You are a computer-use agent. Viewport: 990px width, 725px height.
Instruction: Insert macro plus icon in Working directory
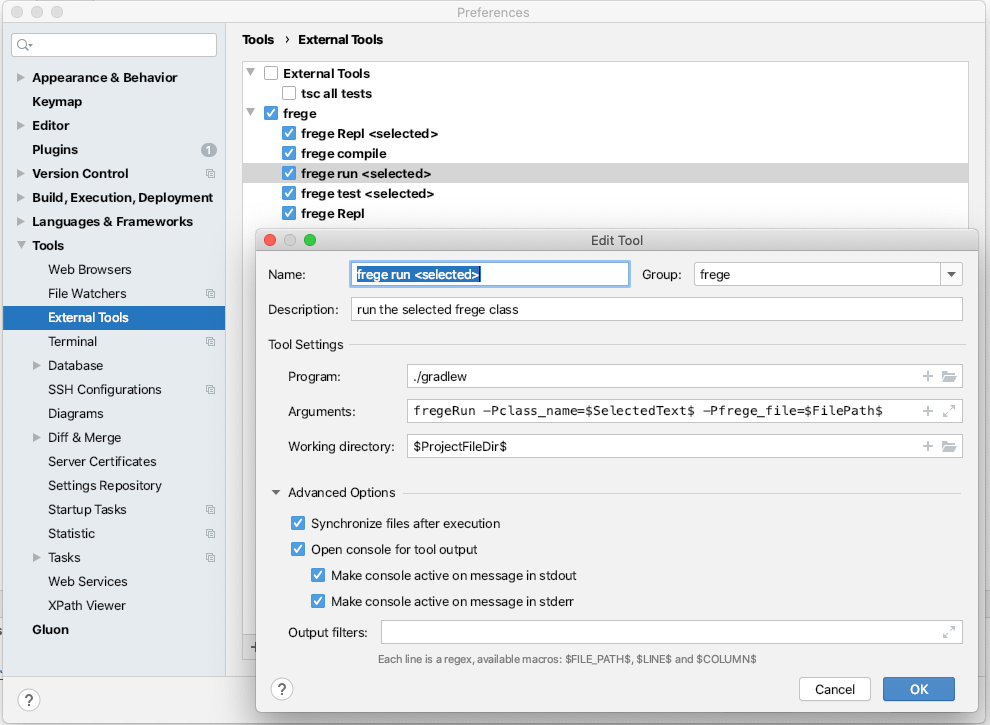[928, 446]
